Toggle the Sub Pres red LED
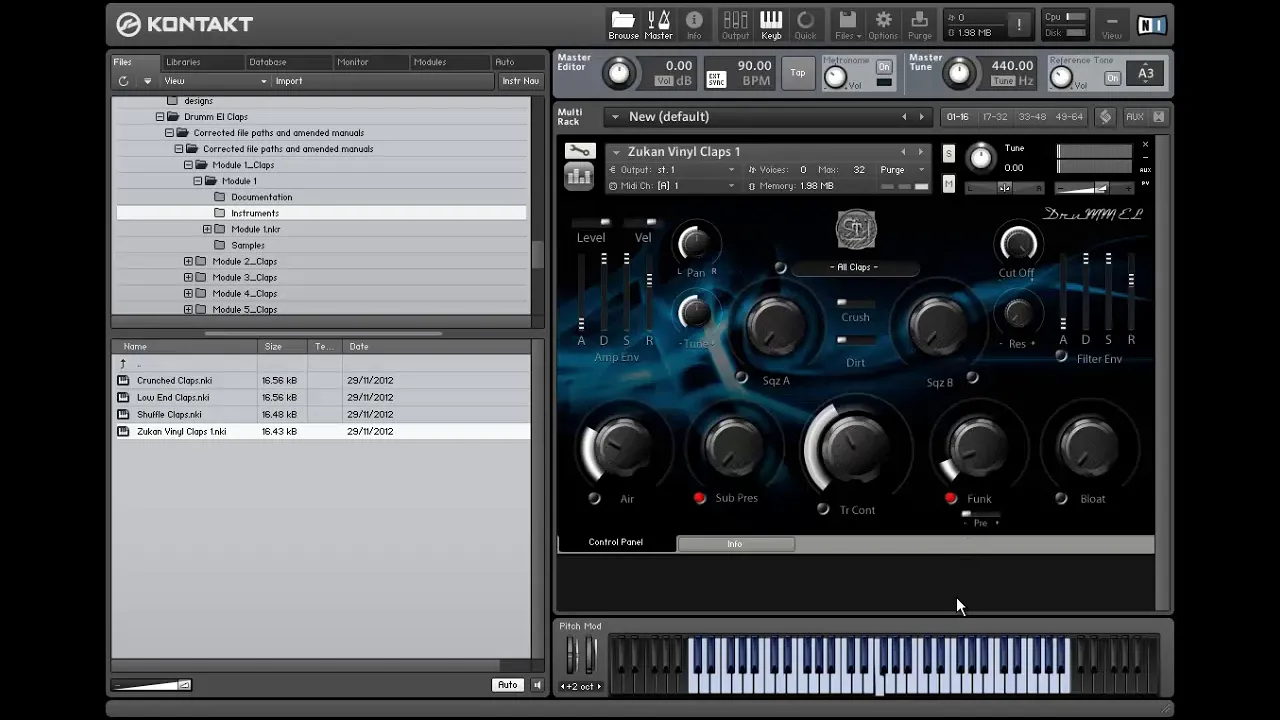This screenshot has width=1280, height=720. click(699, 498)
